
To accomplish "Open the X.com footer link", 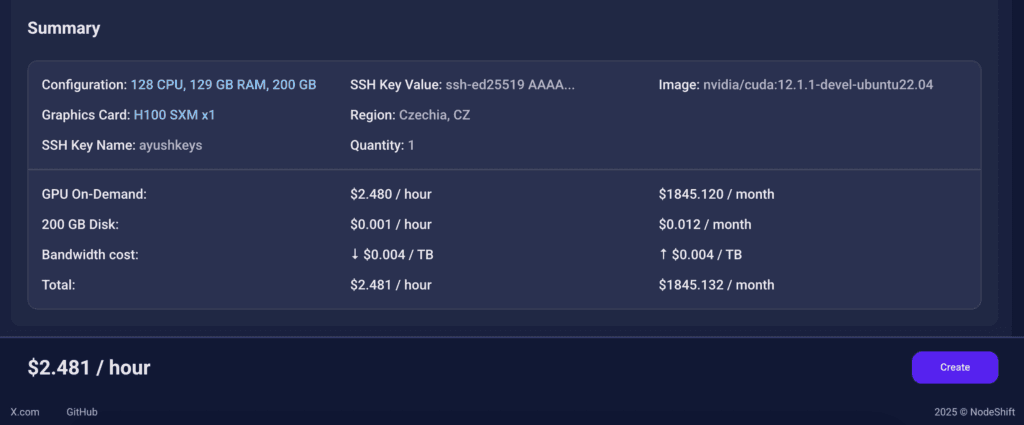I will point(24,412).
